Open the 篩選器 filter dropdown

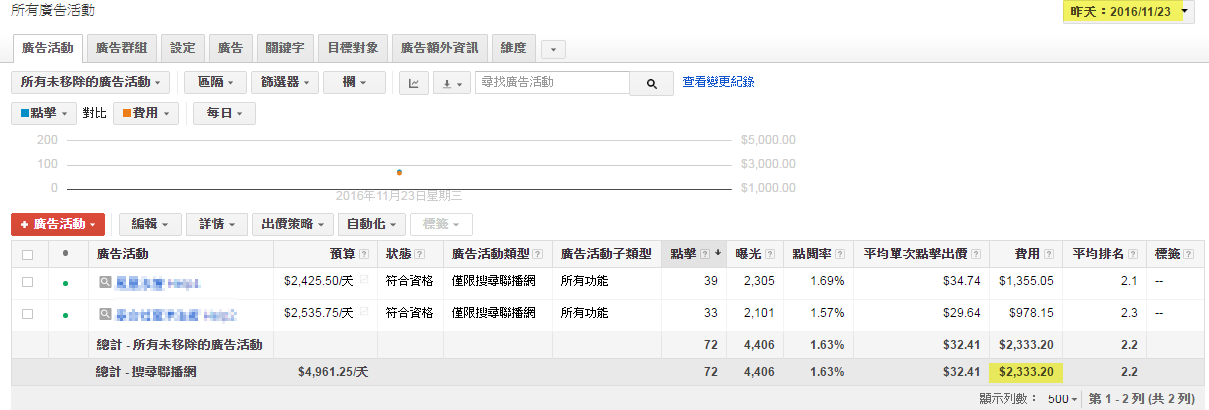(285, 83)
